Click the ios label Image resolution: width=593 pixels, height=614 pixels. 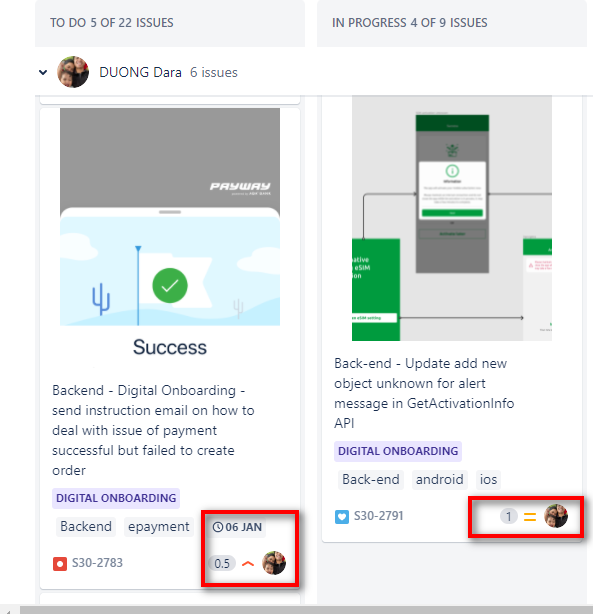coord(488,479)
